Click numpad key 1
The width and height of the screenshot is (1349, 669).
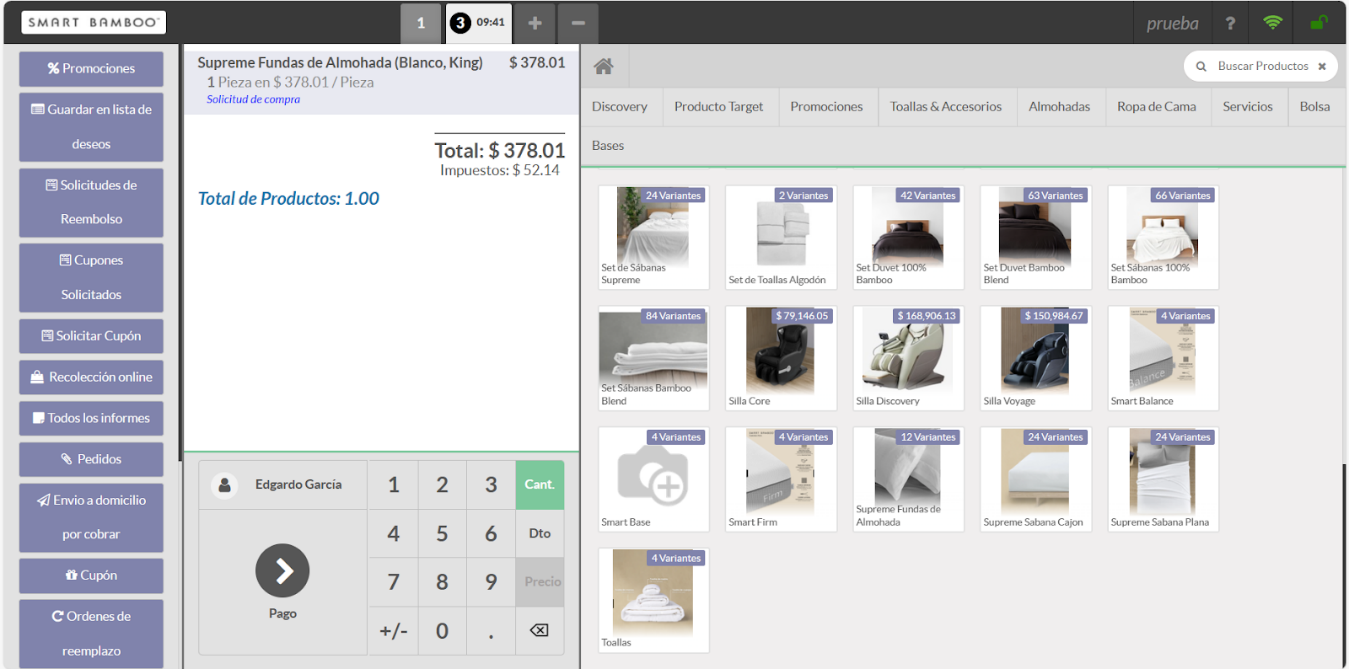click(393, 485)
